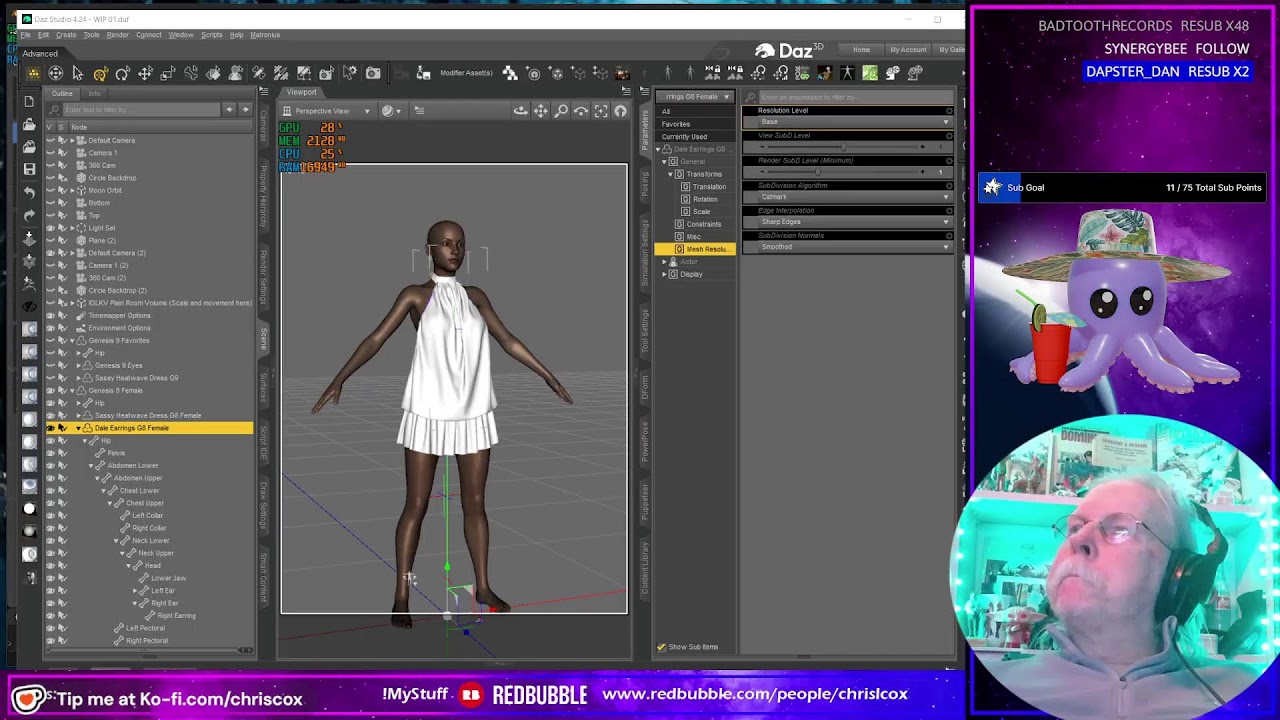The image size is (1280, 720).
Task: Click the Orbit camera control in viewport
Action: click(521, 111)
